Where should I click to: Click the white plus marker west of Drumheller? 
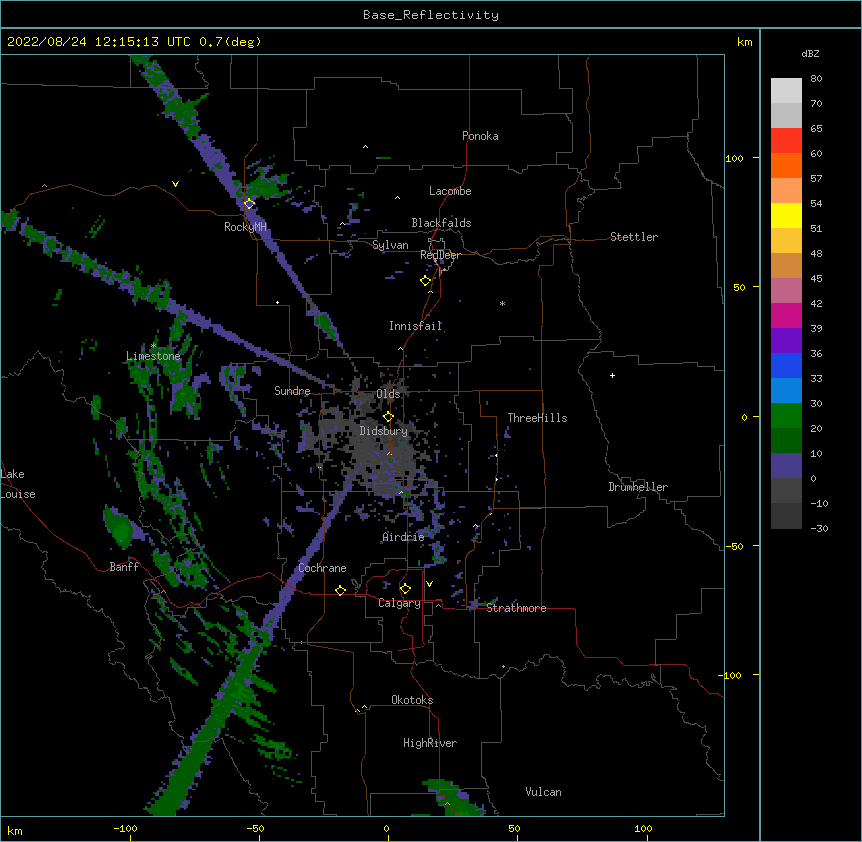612,375
